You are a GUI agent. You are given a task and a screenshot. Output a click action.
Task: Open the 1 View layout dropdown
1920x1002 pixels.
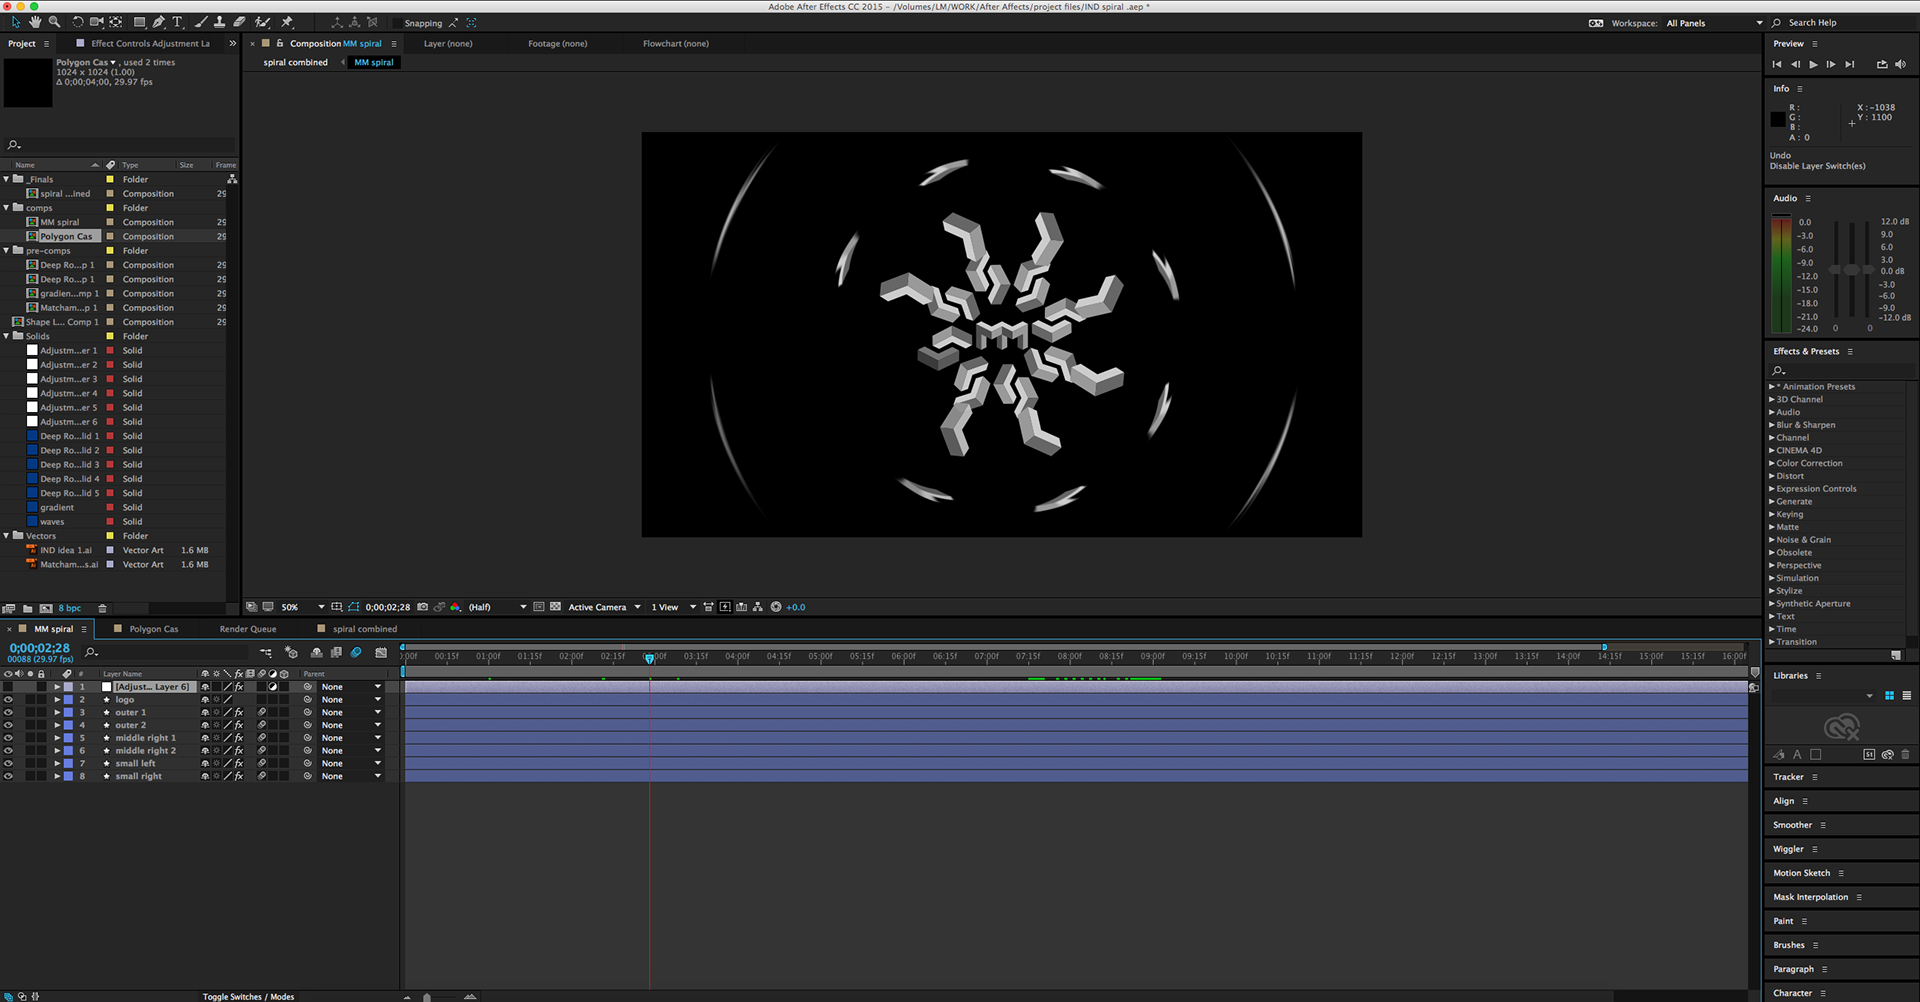click(x=673, y=607)
